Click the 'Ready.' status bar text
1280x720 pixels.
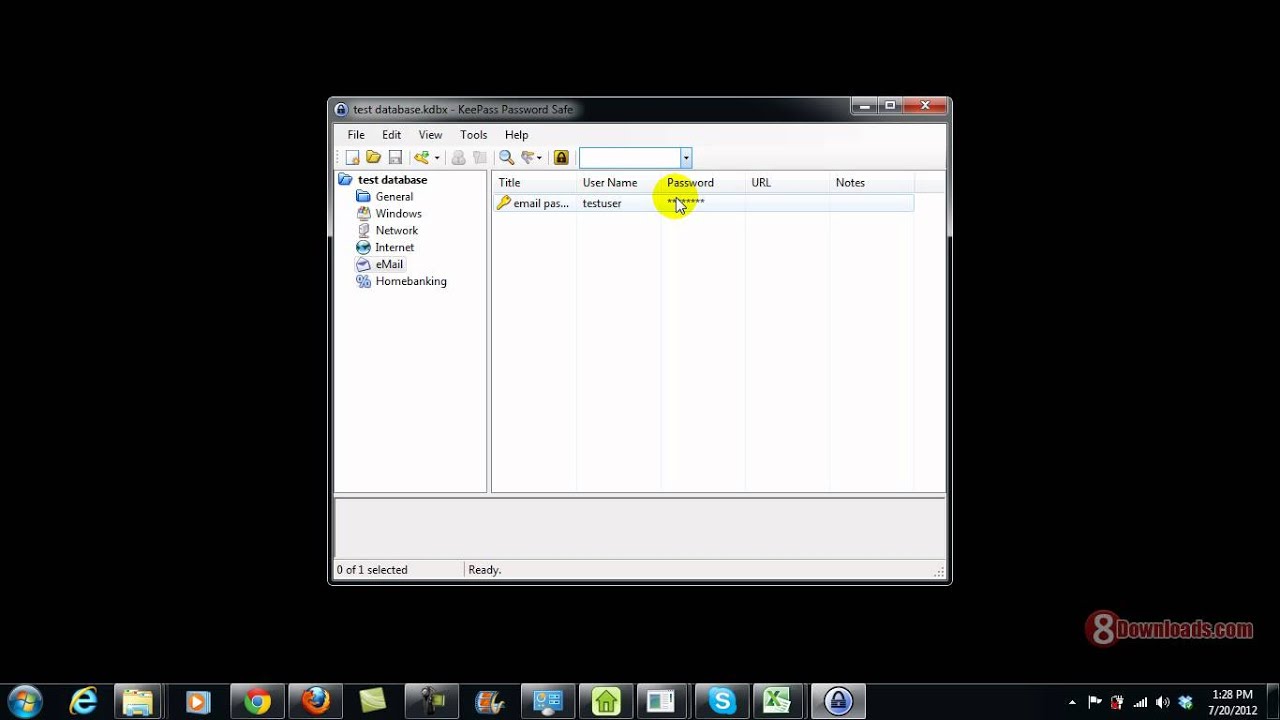[485, 570]
